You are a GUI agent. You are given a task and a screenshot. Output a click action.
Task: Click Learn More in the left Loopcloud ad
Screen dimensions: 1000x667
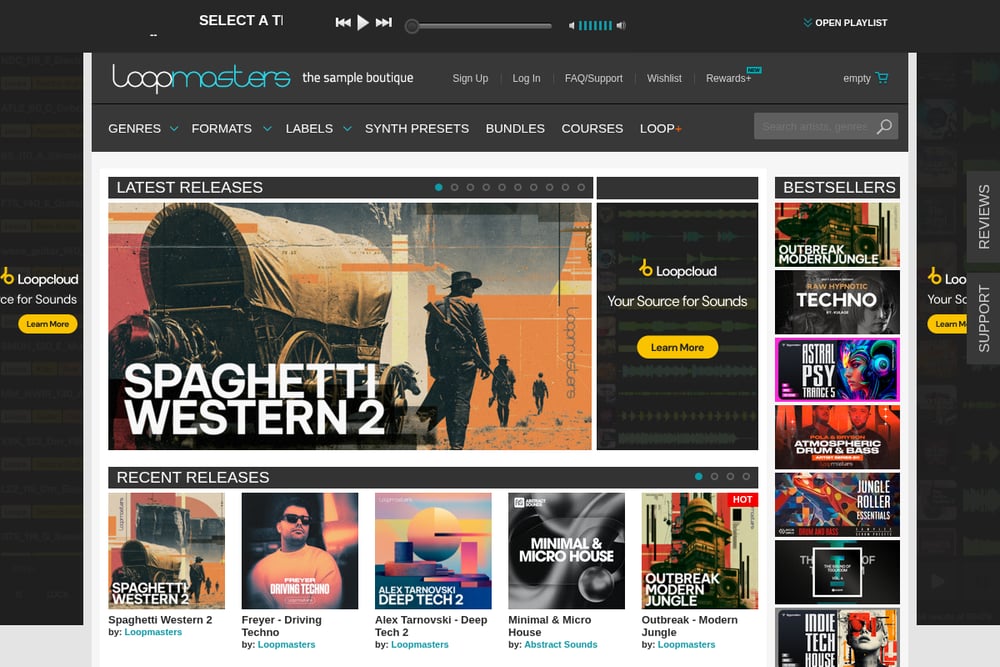[x=48, y=324]
